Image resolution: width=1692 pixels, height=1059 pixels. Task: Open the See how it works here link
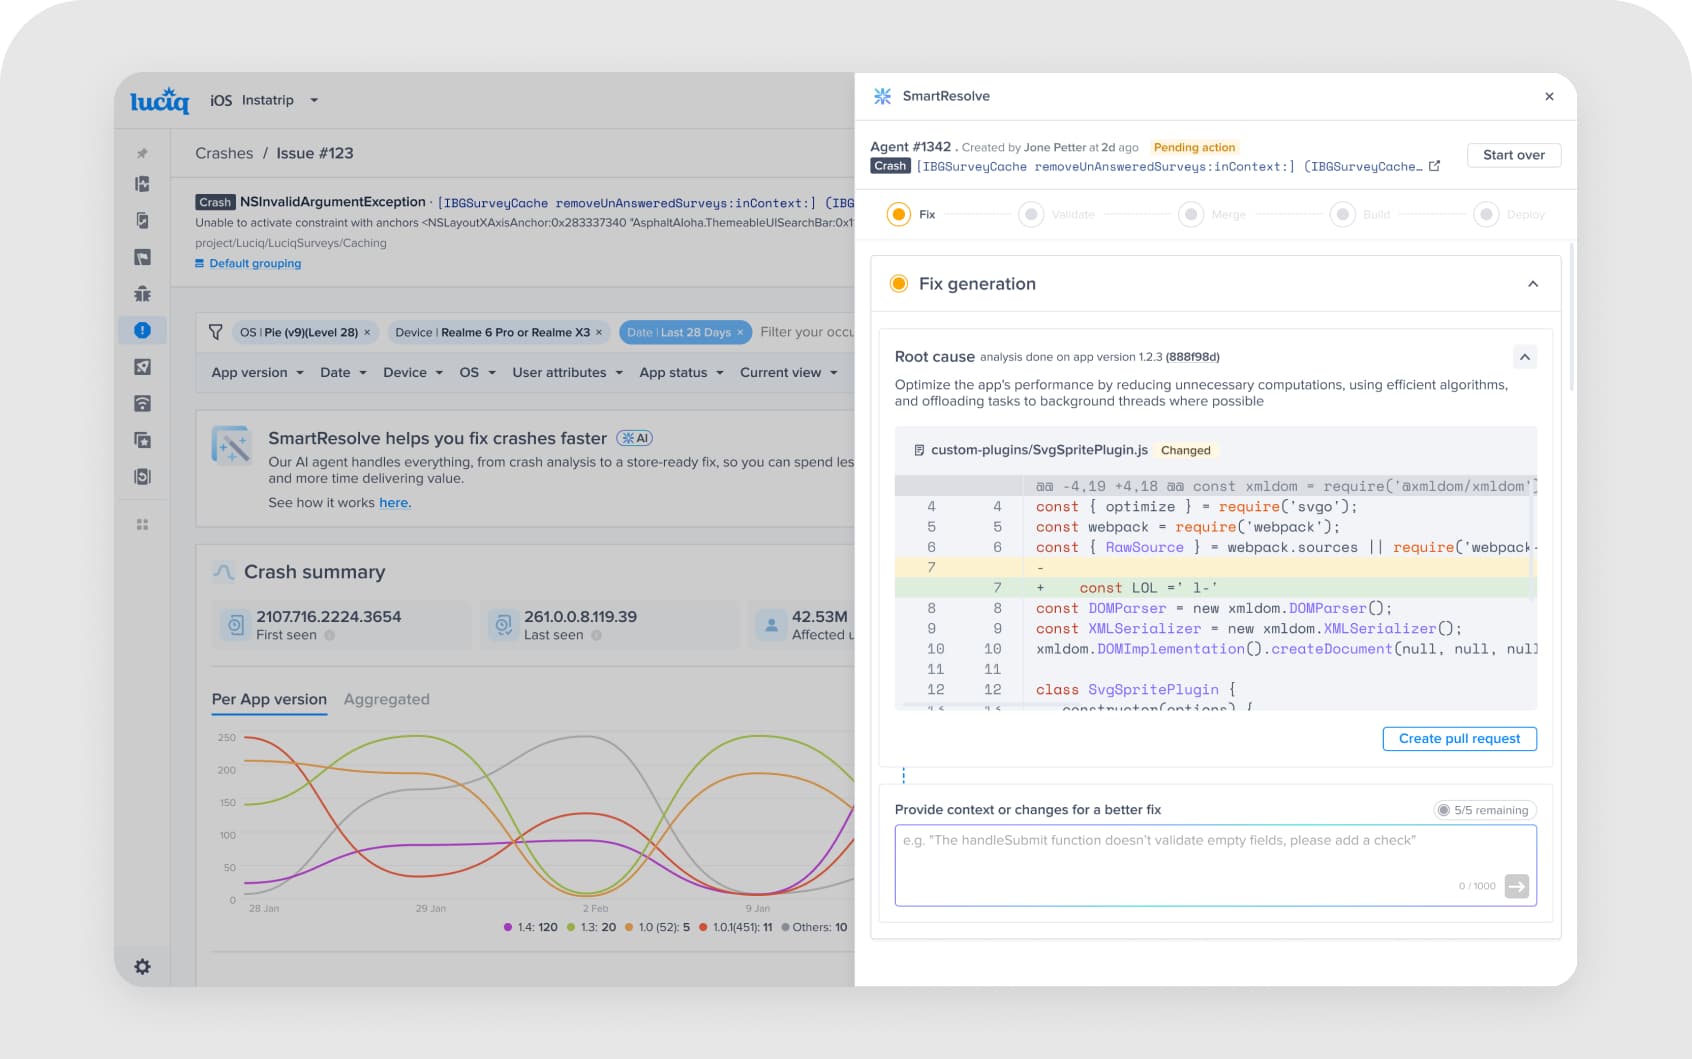pos(394,503)
